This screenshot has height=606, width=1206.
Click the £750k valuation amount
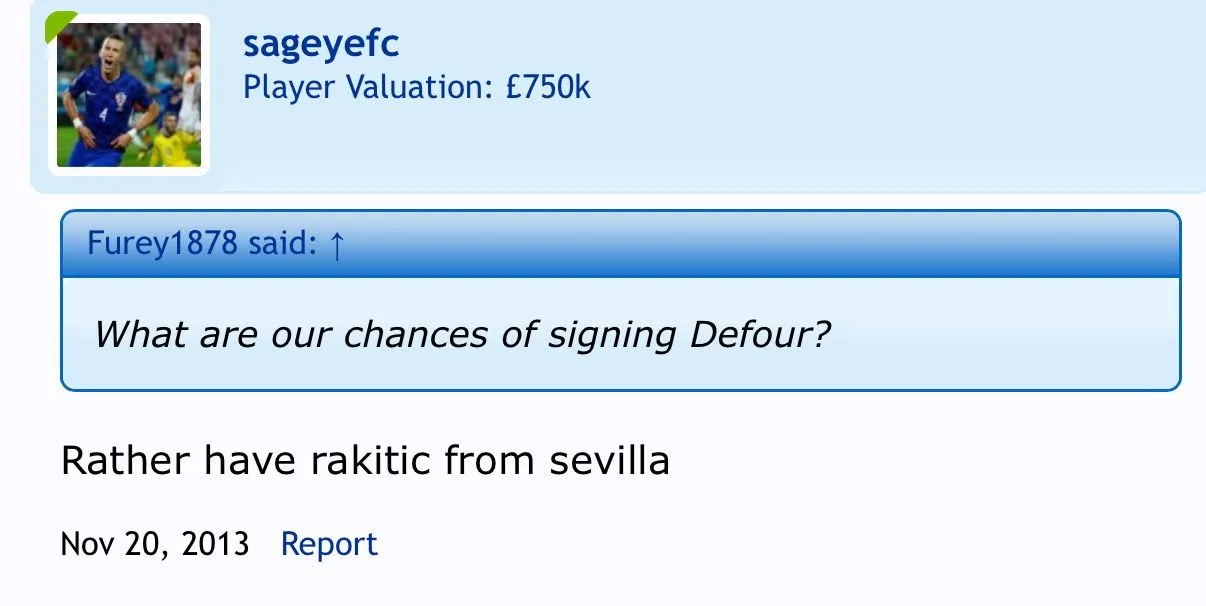548,87
